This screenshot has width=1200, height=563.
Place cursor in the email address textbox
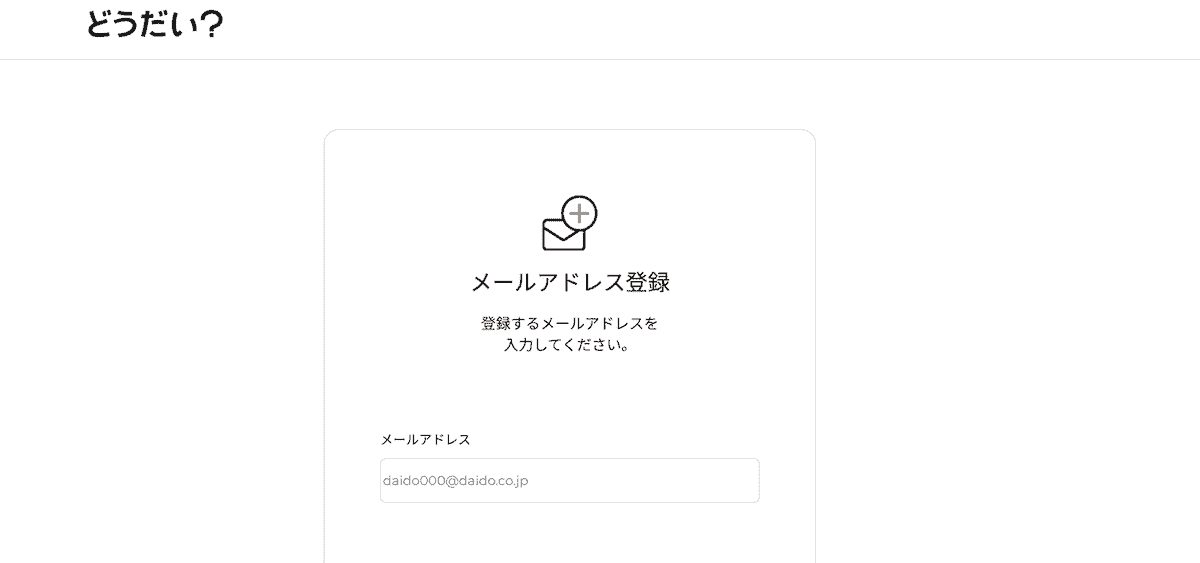coord(569,480)
